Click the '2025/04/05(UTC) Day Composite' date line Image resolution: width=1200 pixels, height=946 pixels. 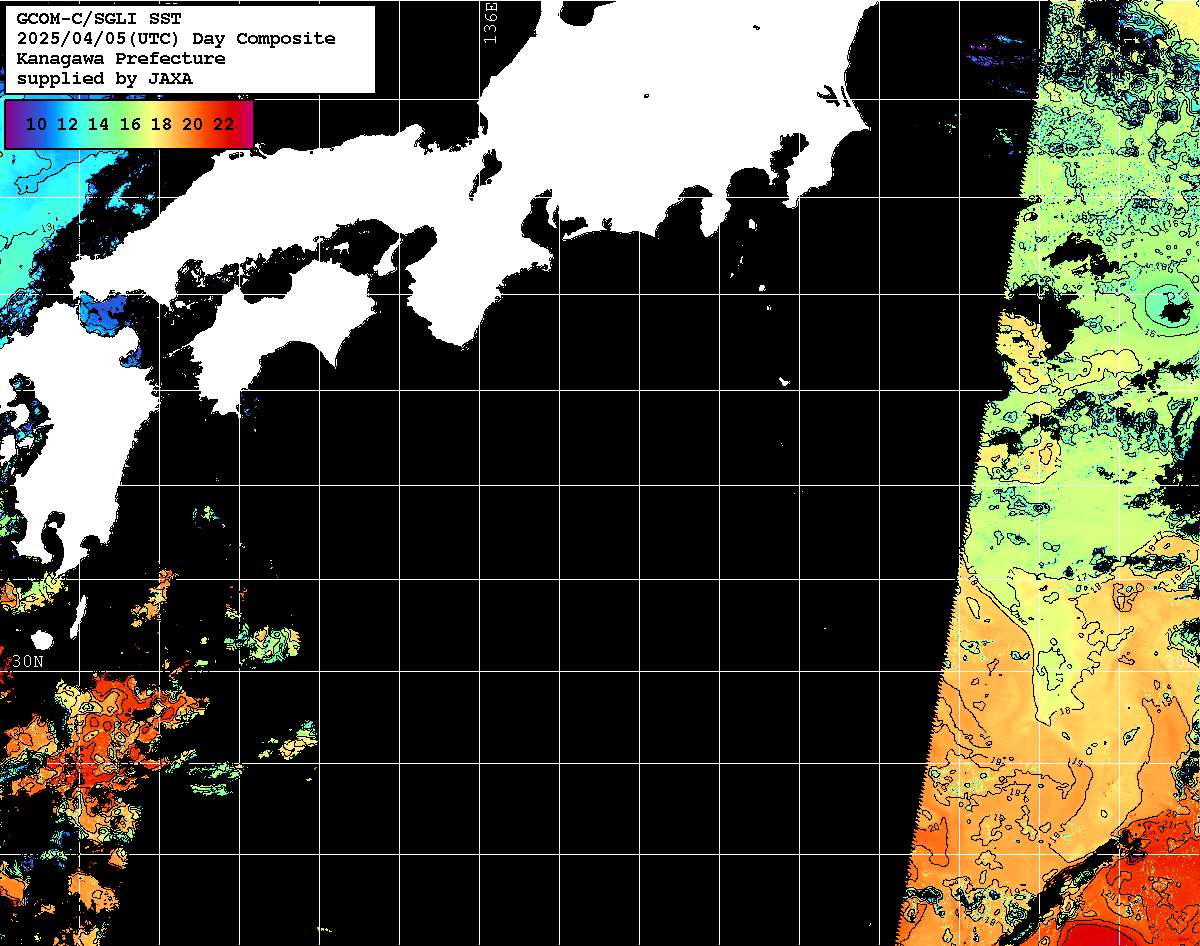click(176, 39)
